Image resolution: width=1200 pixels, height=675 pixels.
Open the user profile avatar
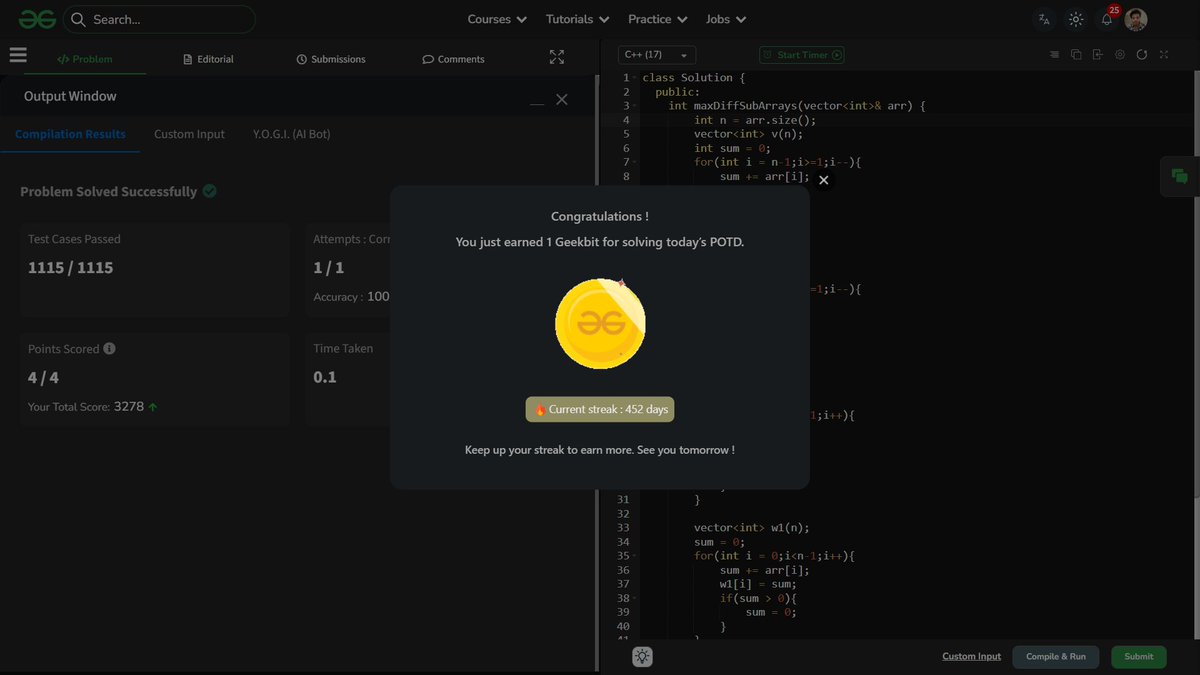(1136, 19)
